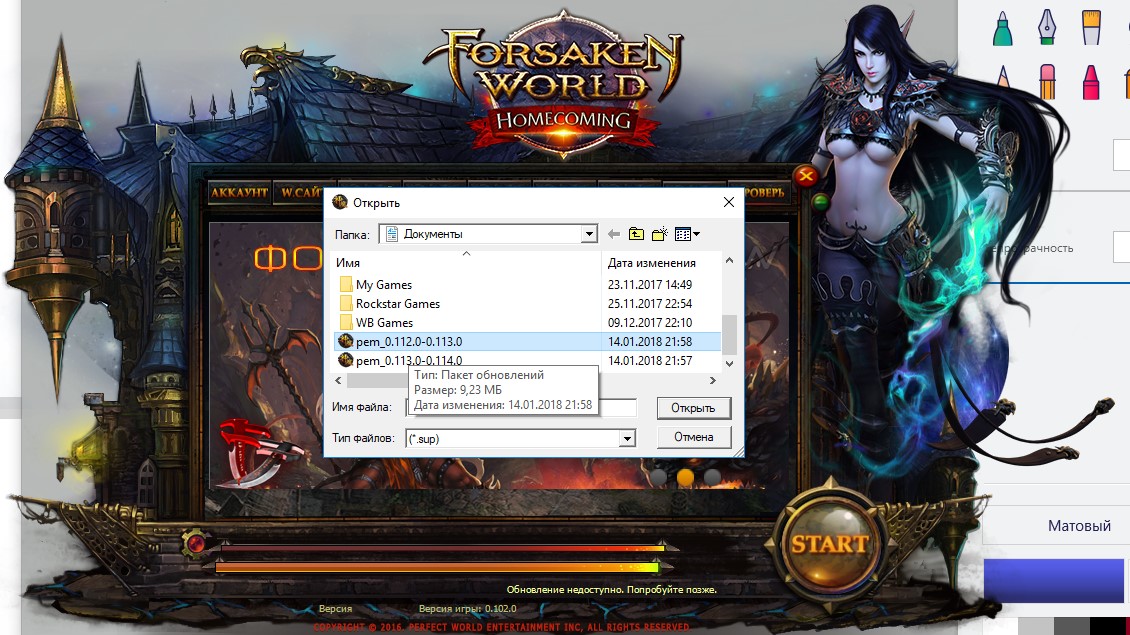Screen dimensions: 1130x635
Task: Click date 25.11.2017 22:54
Action: pos(649,303)
